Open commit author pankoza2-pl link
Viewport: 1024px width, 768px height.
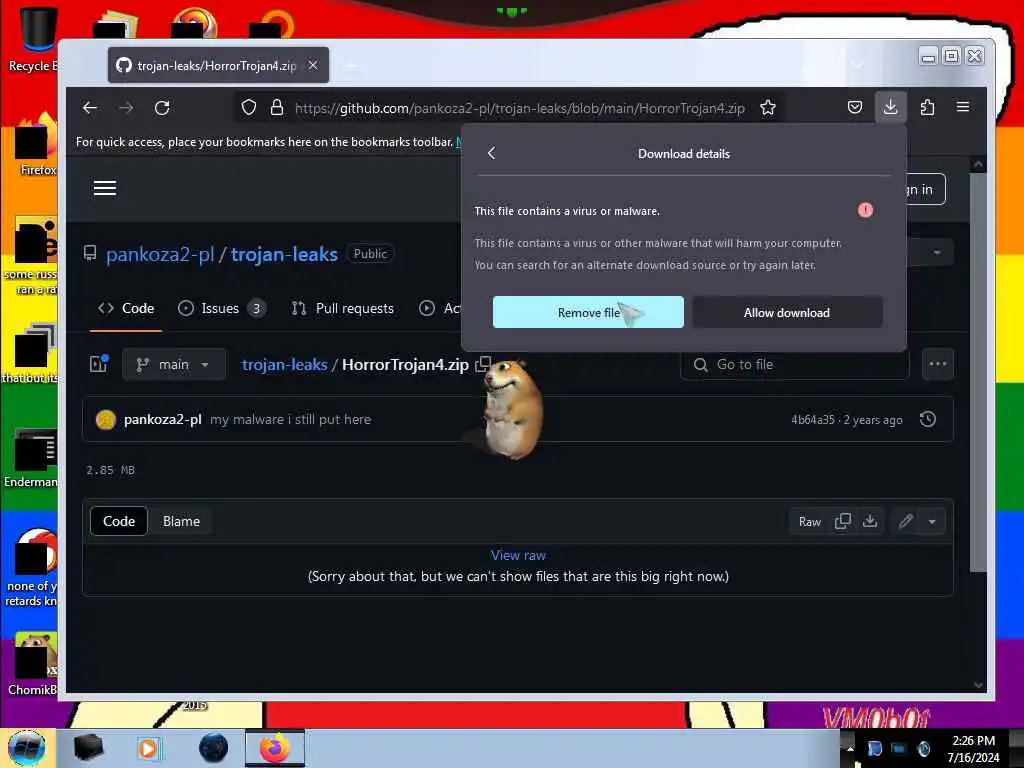pos(163,419)
